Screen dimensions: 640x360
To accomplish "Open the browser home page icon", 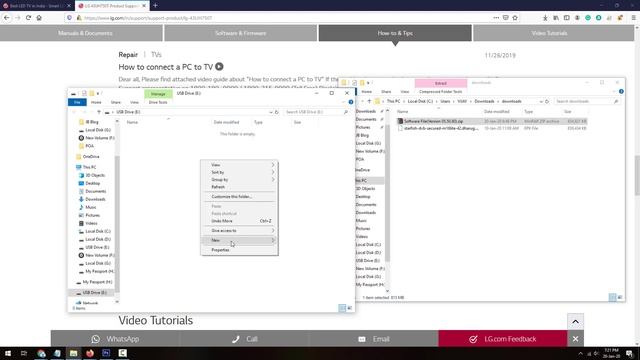I will tap(39, 18).
